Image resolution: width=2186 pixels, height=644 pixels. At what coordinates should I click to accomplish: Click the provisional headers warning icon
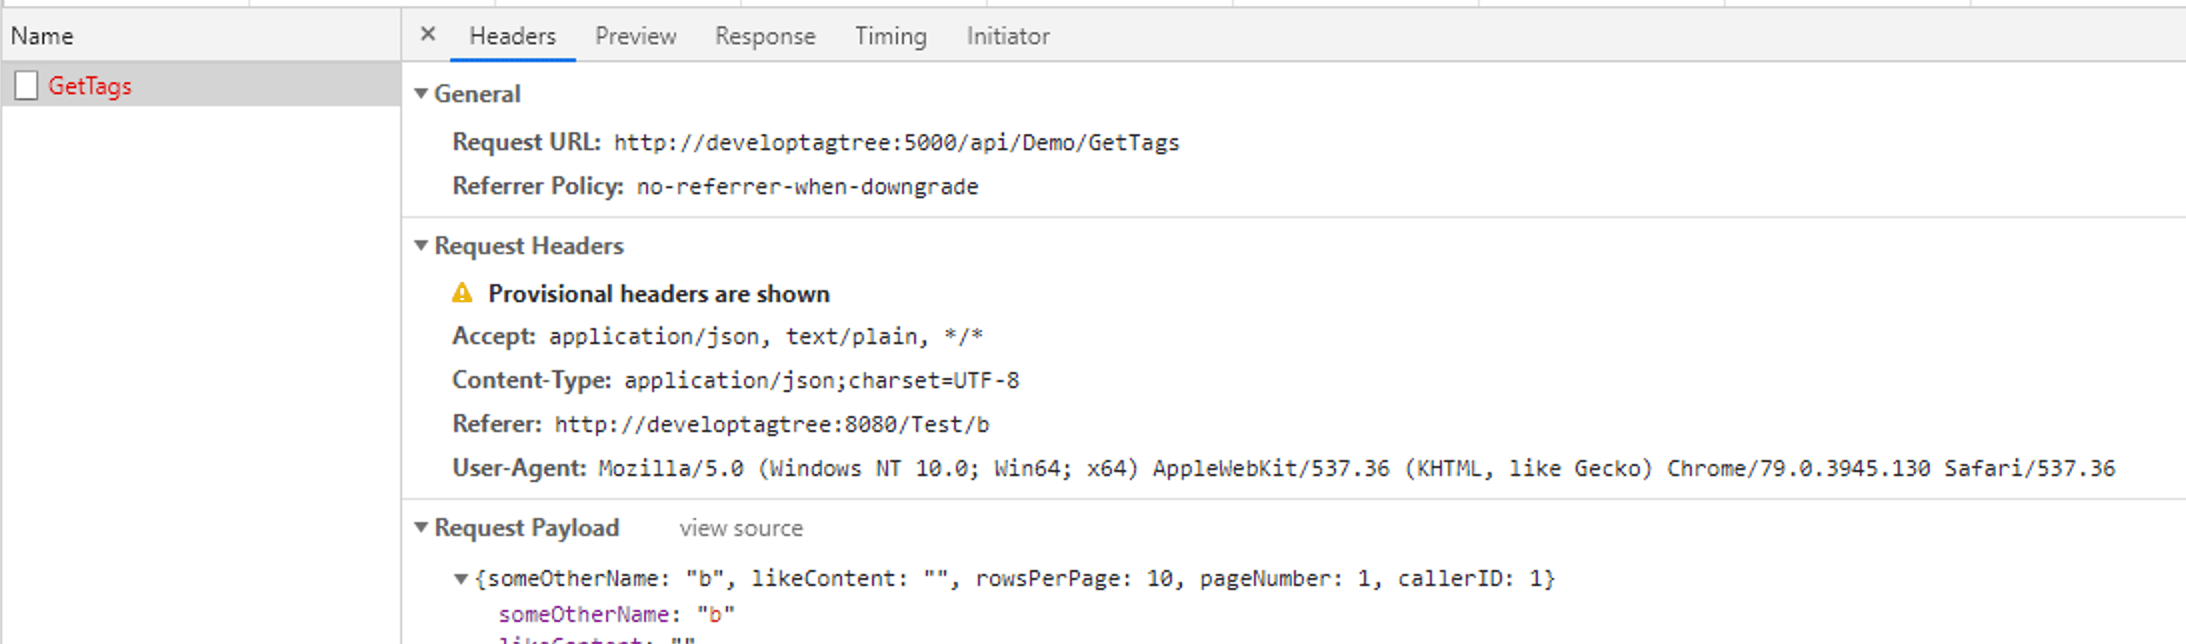(x=462, y=293)
